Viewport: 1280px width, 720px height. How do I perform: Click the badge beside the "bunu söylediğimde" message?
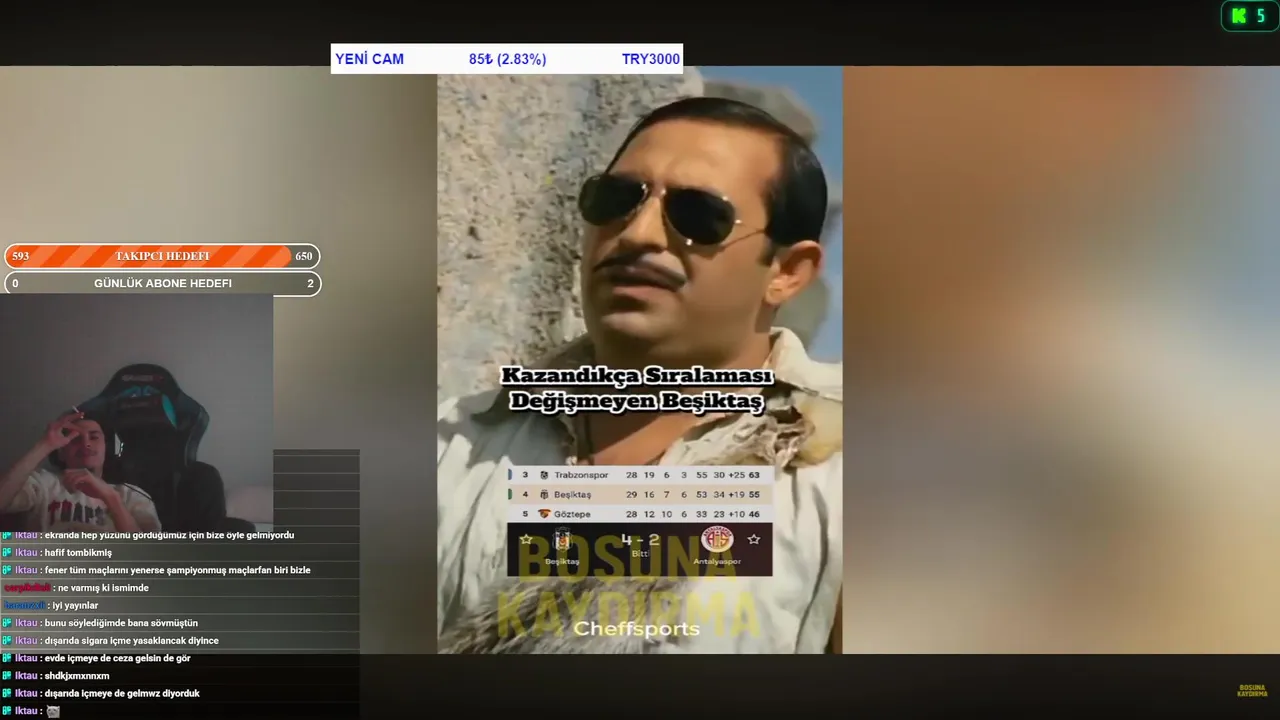[x=7, y=623]
